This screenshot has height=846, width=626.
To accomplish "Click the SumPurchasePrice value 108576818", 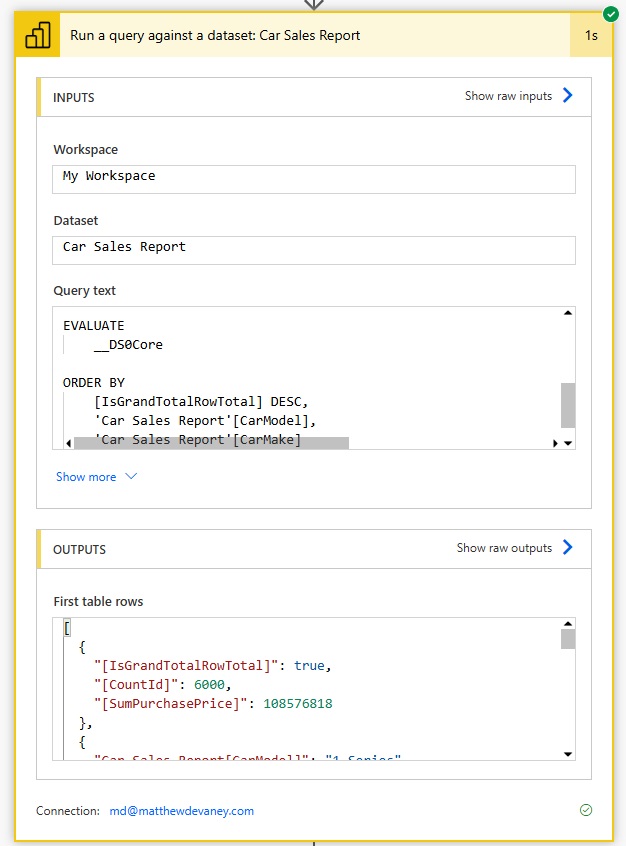I will tap(298, 704).
